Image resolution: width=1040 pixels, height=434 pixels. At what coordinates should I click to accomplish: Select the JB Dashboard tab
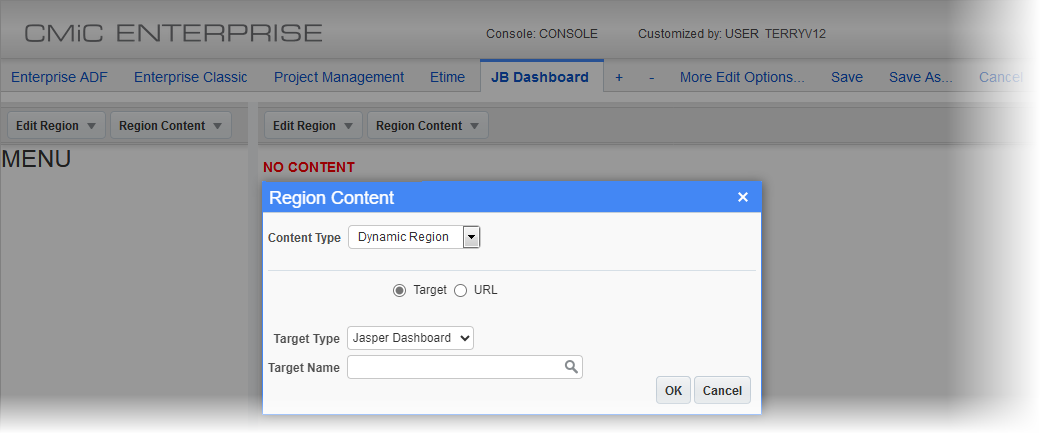click(x=540, y=77)
